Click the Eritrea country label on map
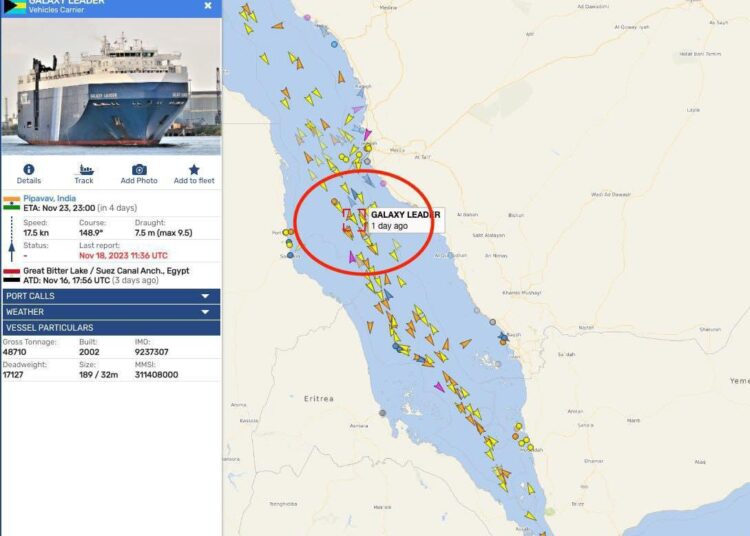The width and height of the screenshot is (750, 536). (319, 398)
